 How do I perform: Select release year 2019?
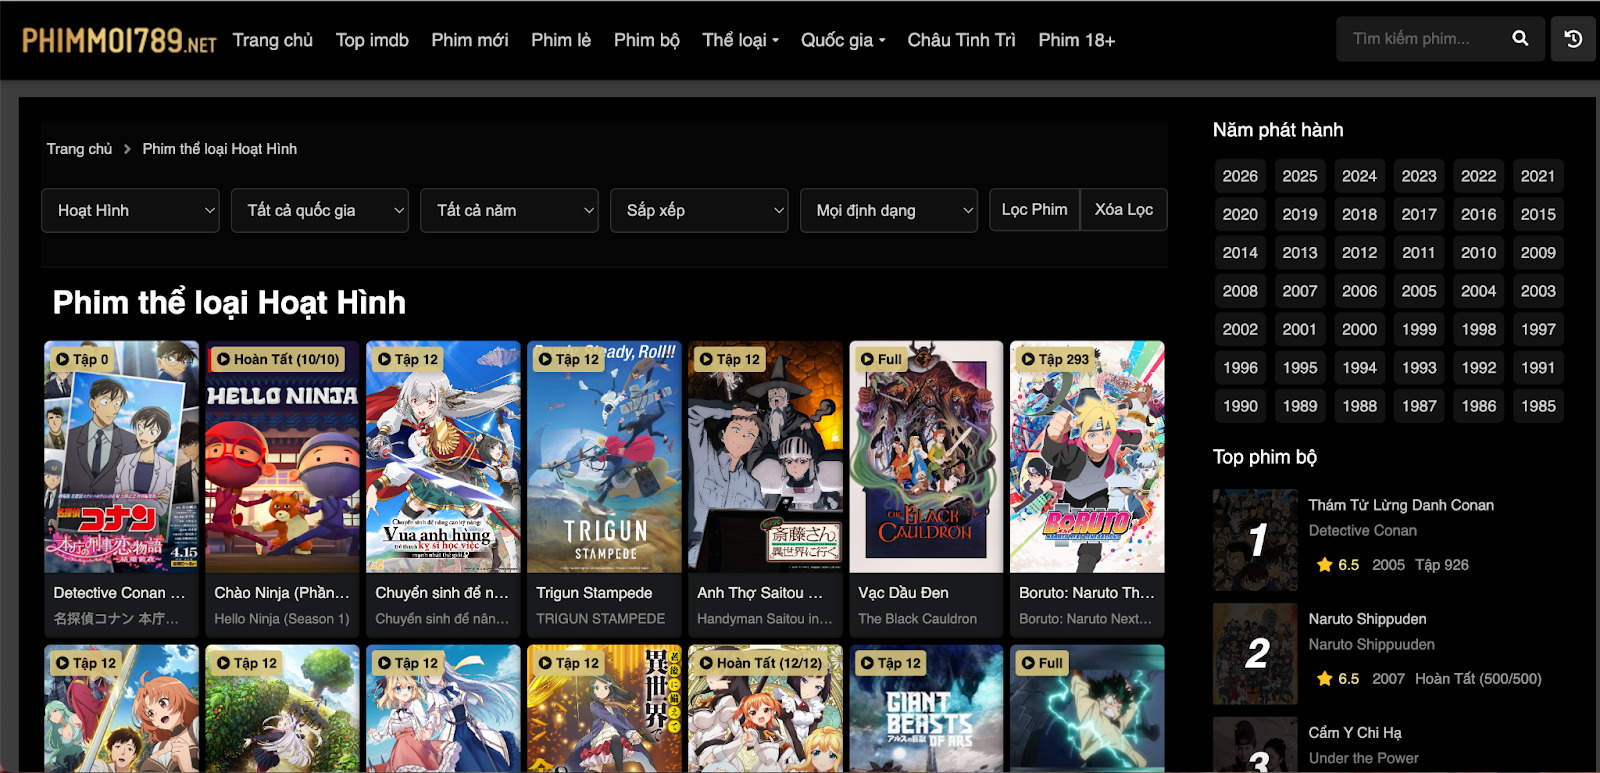coord(1300,214)
